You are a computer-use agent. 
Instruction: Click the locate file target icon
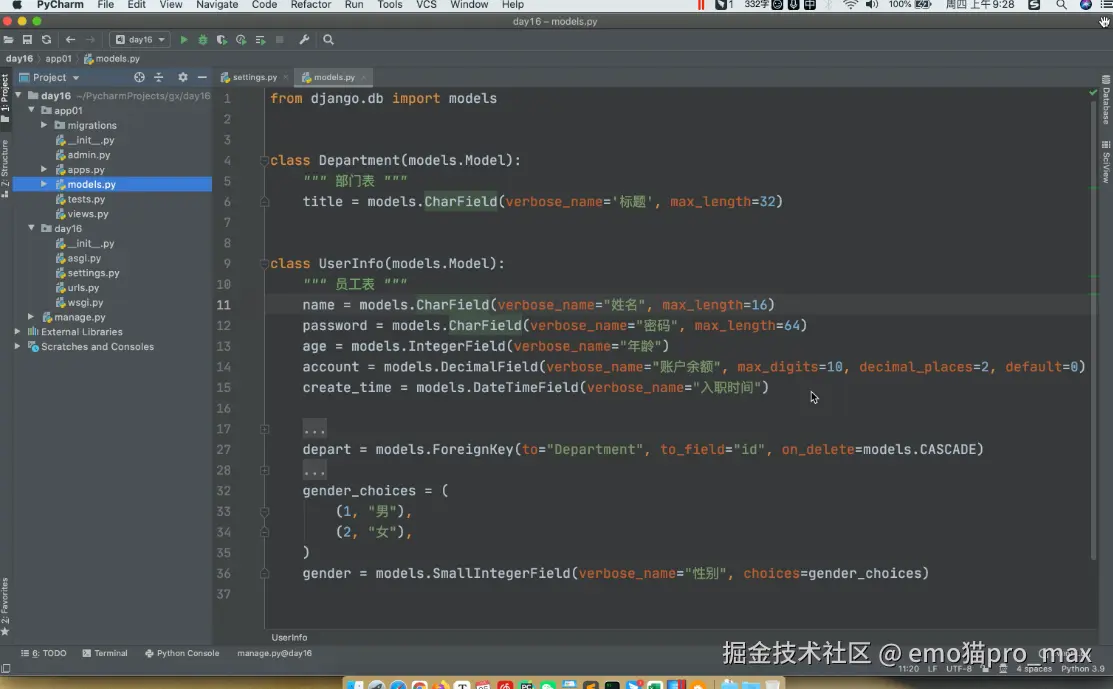tap(139, 77)
